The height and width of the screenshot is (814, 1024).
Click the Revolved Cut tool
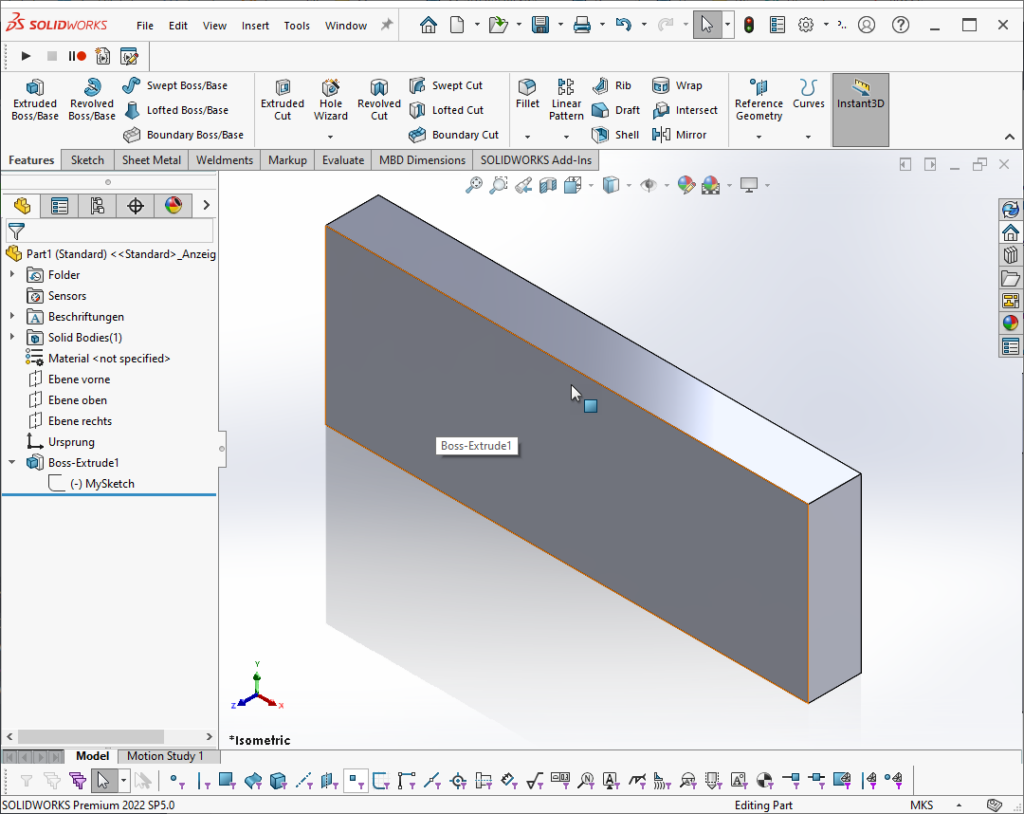point(379,99)
